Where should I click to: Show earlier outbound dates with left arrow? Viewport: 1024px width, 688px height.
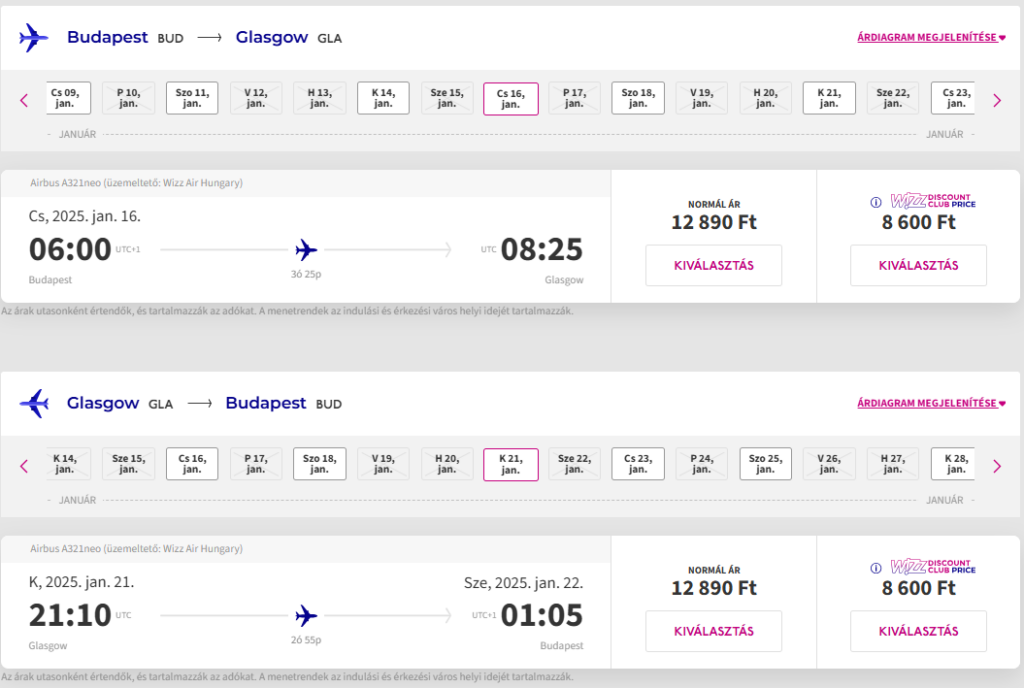click(24, 101)
